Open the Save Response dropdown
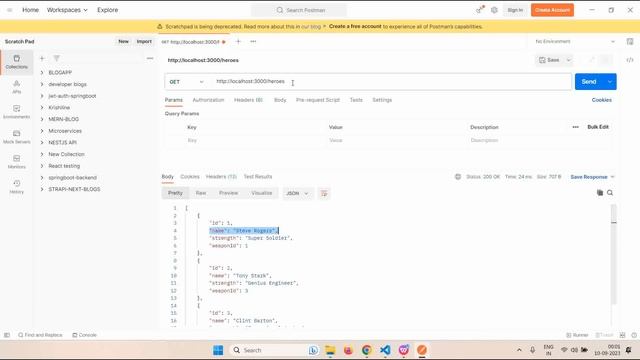 pyautogui.click(x=592, y=177)
